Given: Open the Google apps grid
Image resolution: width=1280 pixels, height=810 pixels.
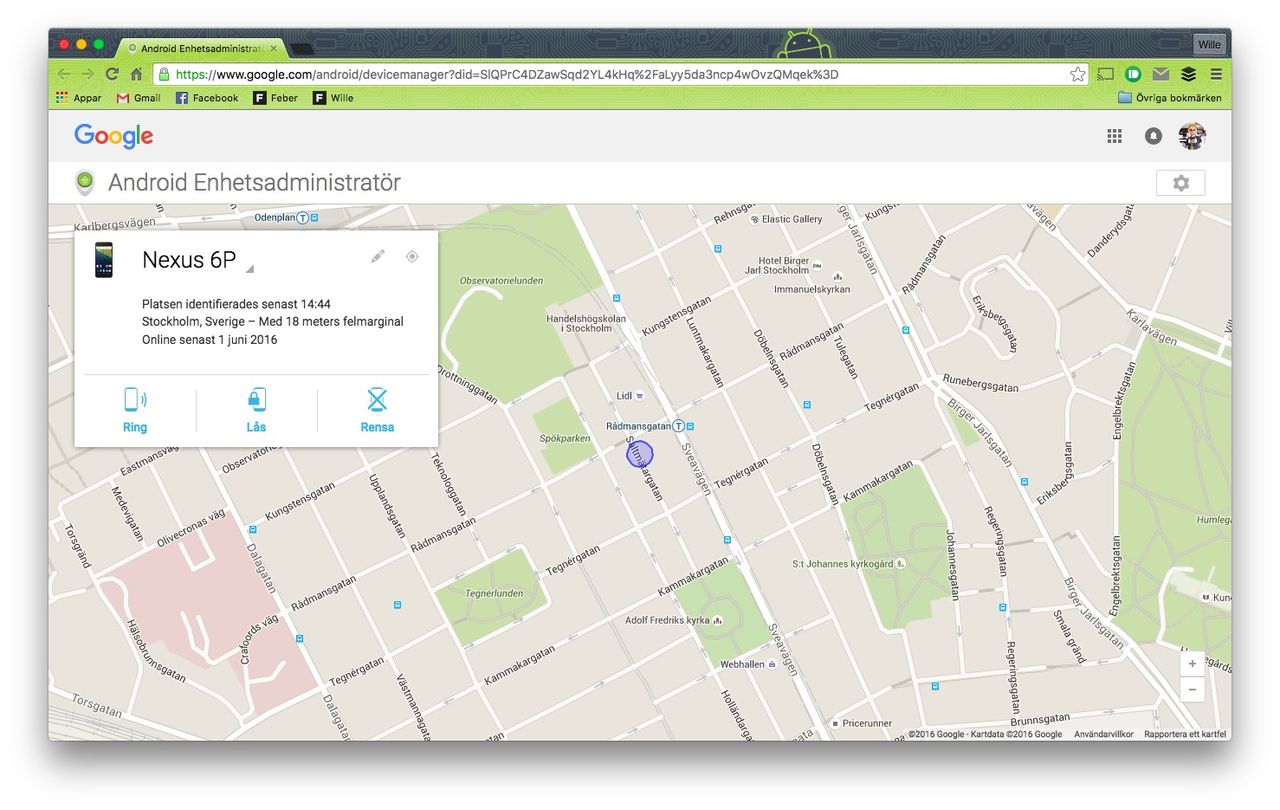Looking at the screenshot, I should [1114, 135].
